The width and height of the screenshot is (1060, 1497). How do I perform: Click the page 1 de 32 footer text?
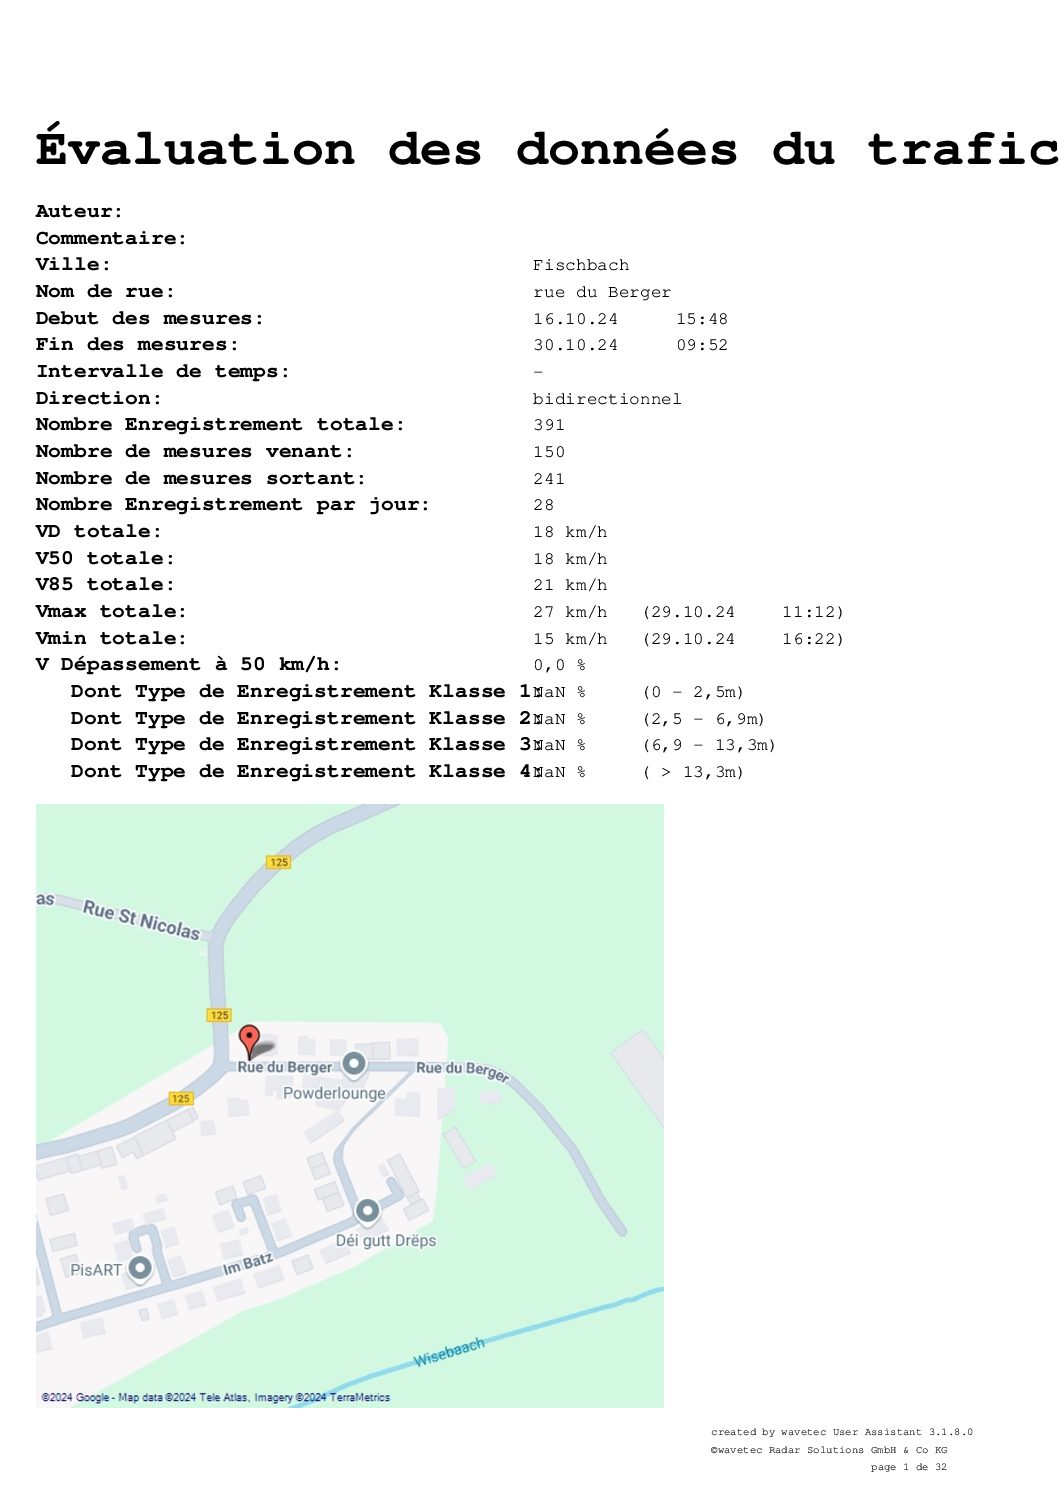point(908,1467)
